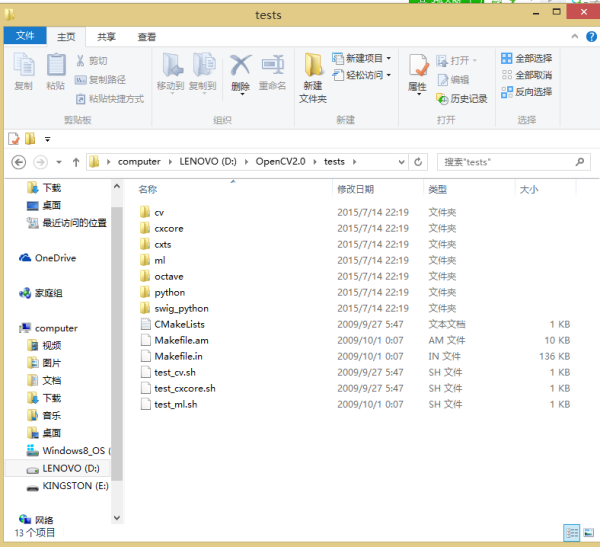Click Invert selection (反向选择)
Viewport: 600px width, 547px height.
pyautogui.click(x=527, y=92)
